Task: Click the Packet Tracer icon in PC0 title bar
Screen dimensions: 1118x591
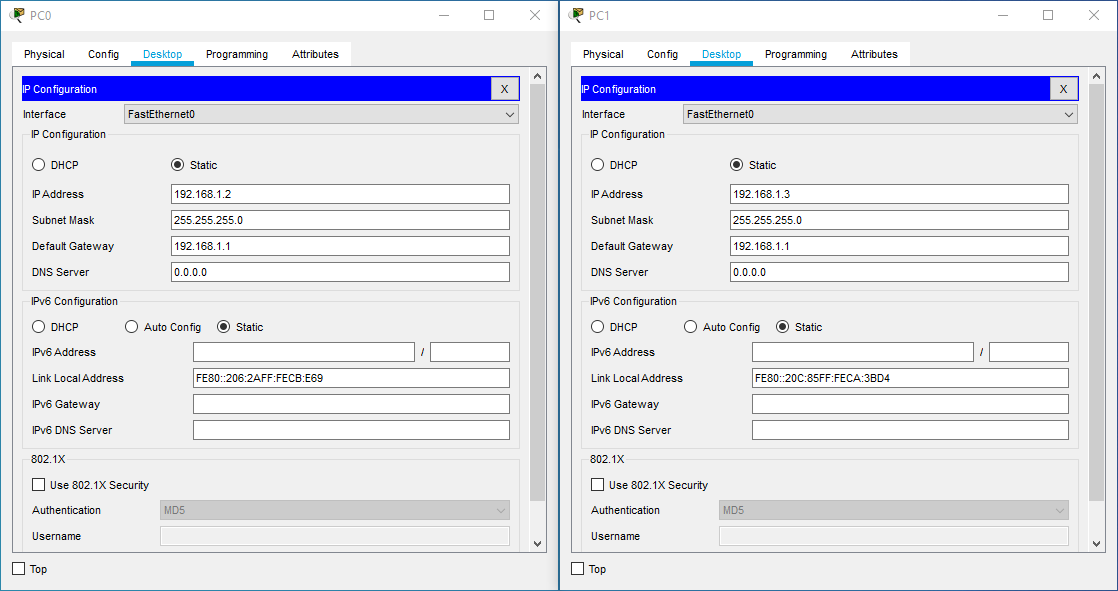Action: (17, 15)
